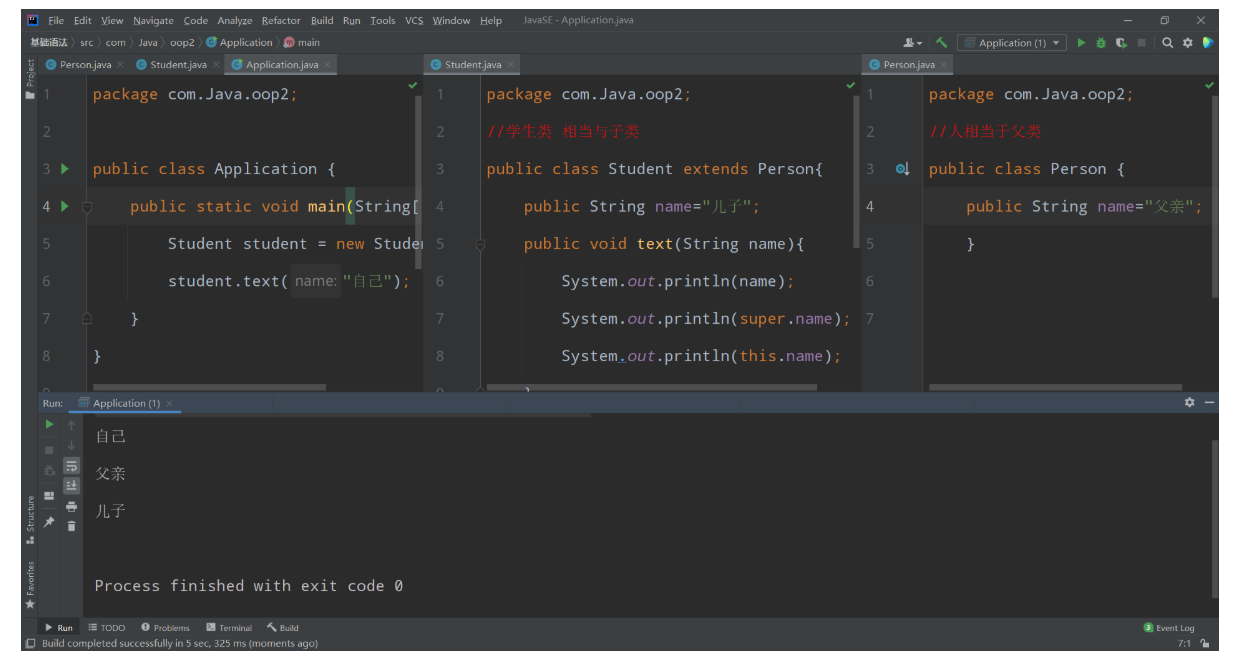
Task: Click the run gutter arrow on line 3
Action: (65, 169)
